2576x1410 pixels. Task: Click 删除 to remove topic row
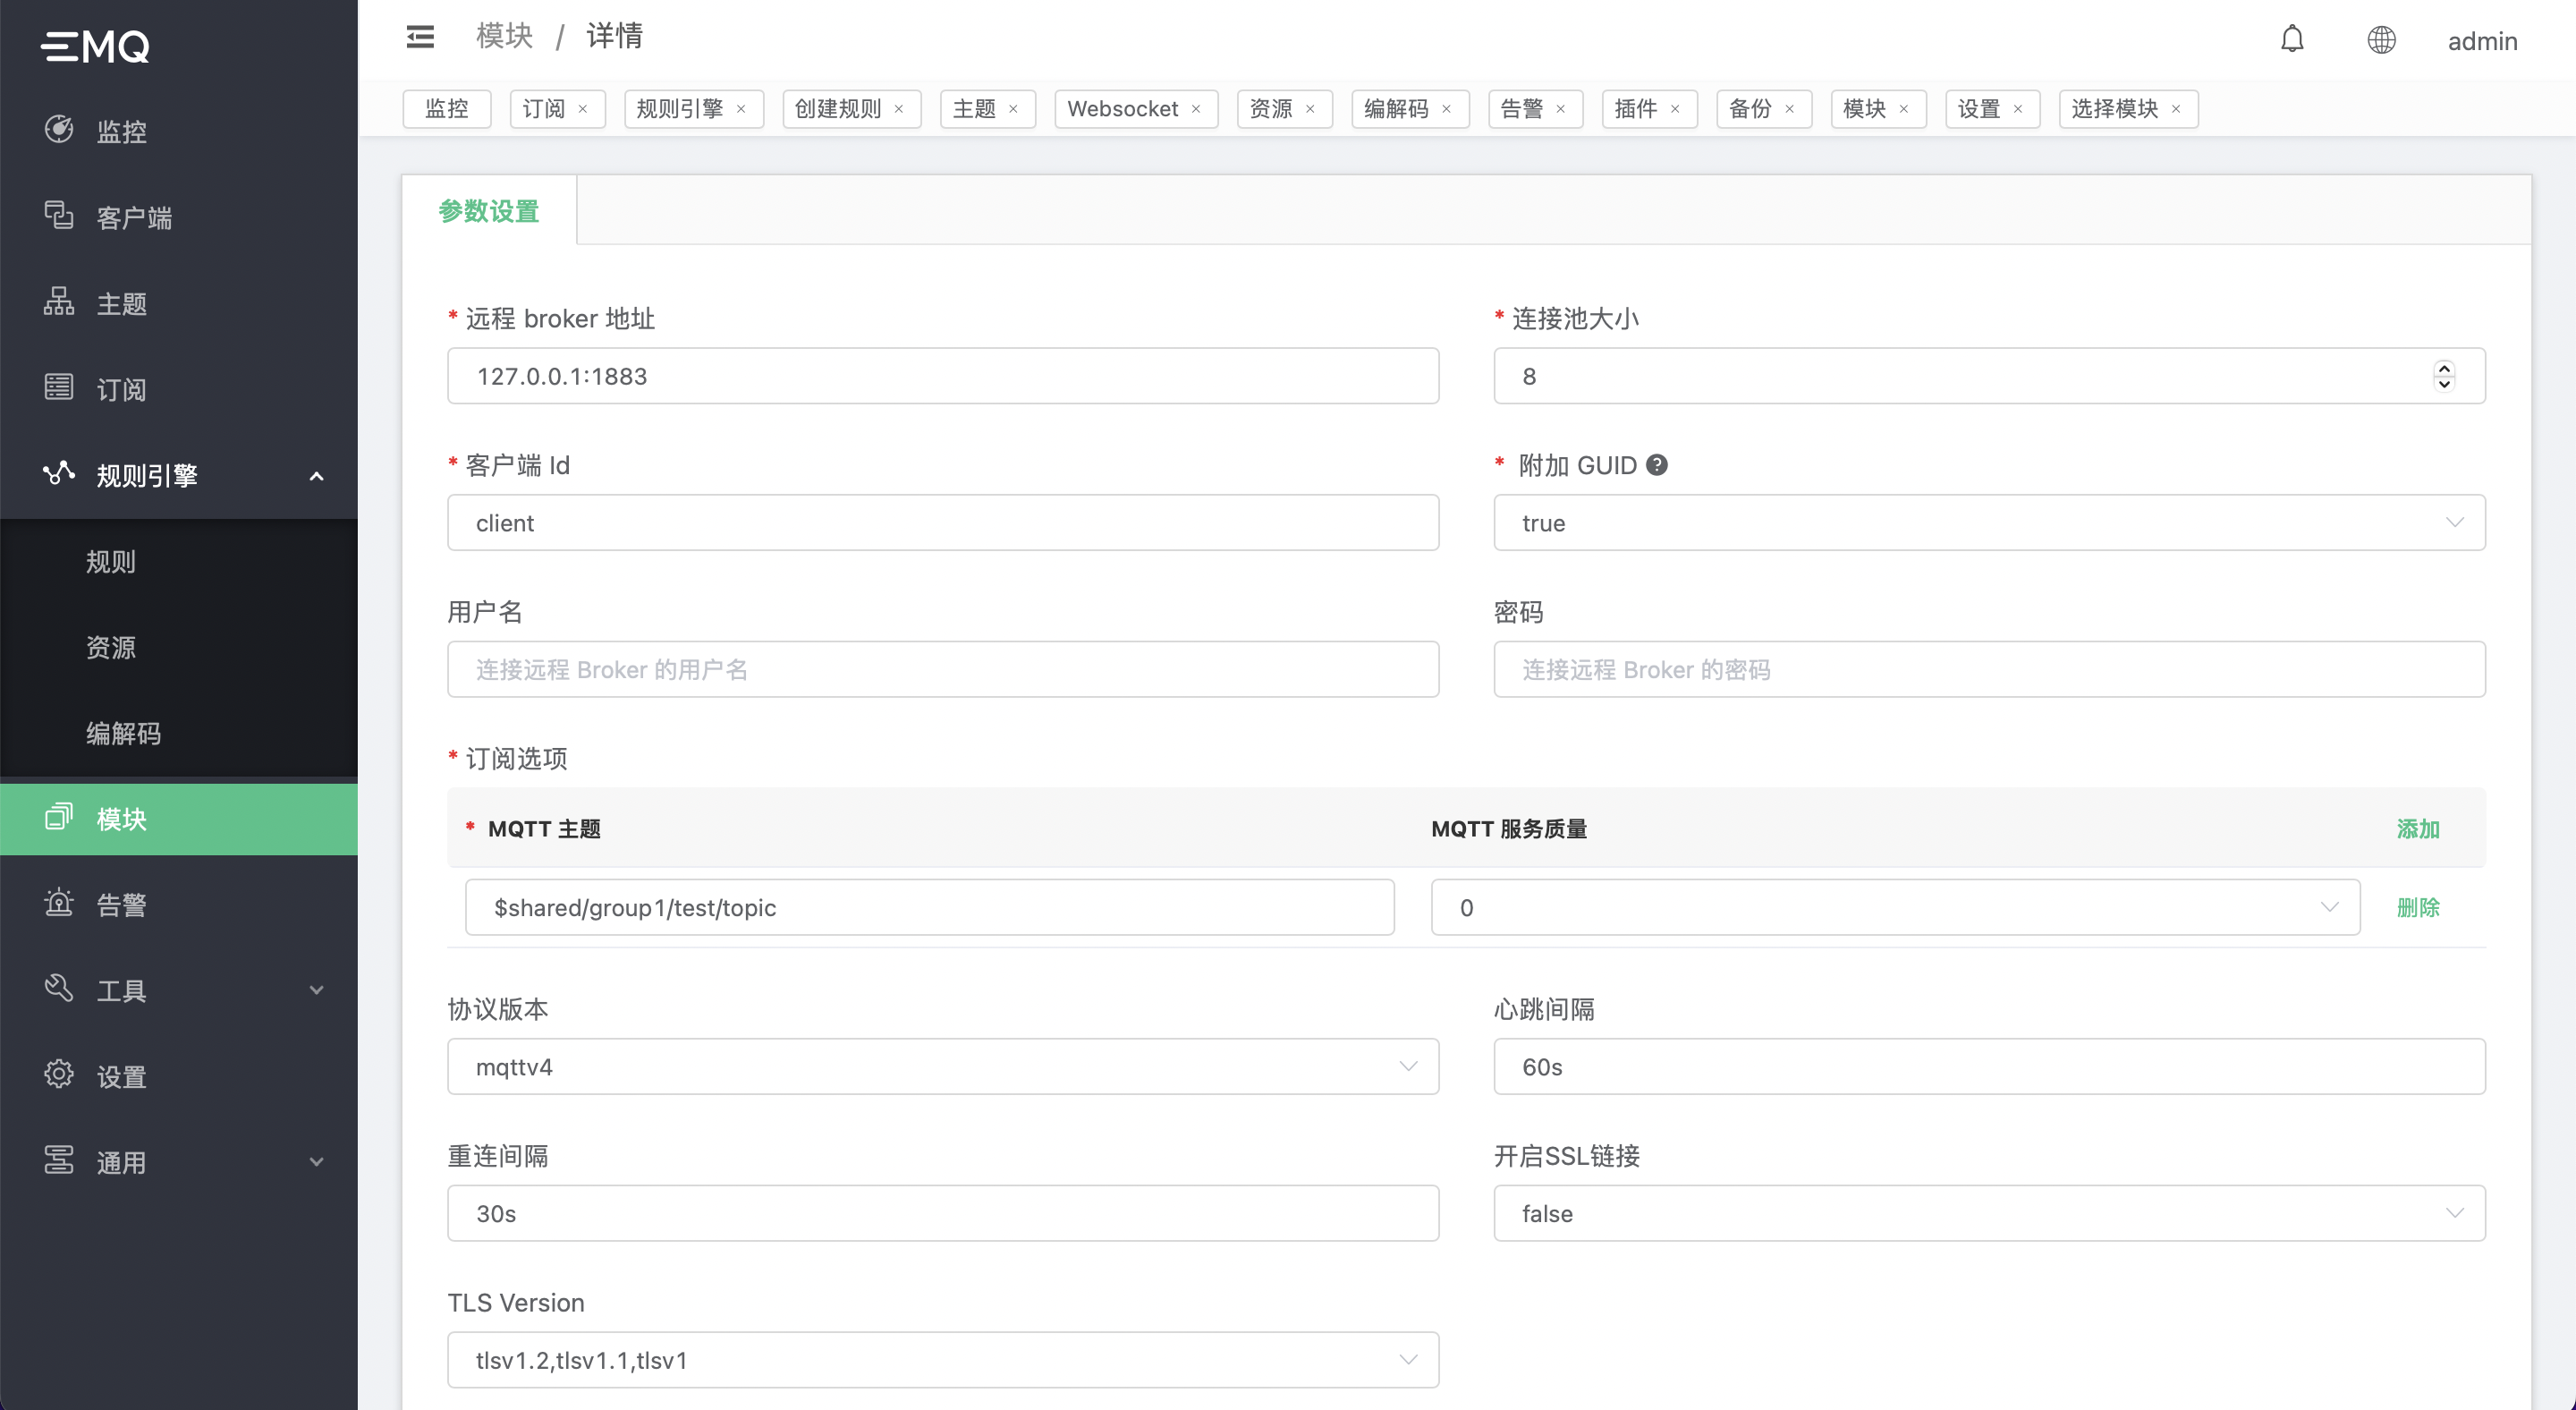(2418, 907)
